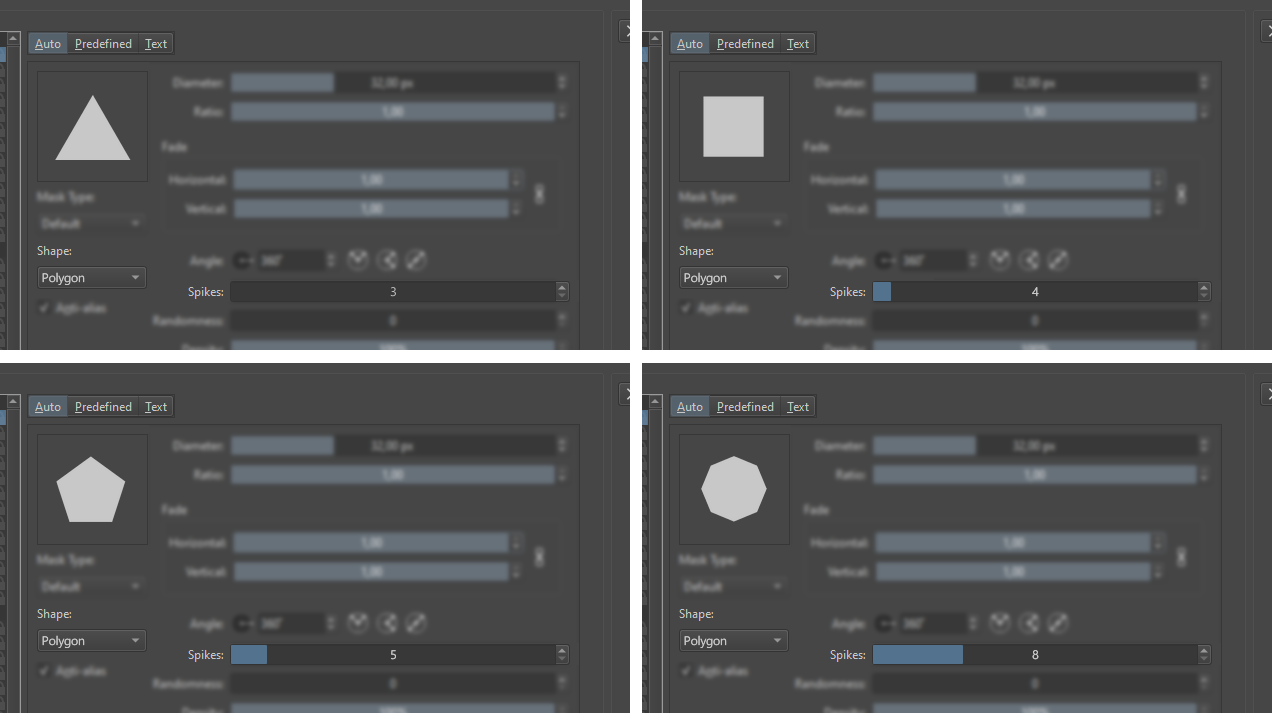
Task: Click Ratio slider in square panel
Action: coord(1035,112)
